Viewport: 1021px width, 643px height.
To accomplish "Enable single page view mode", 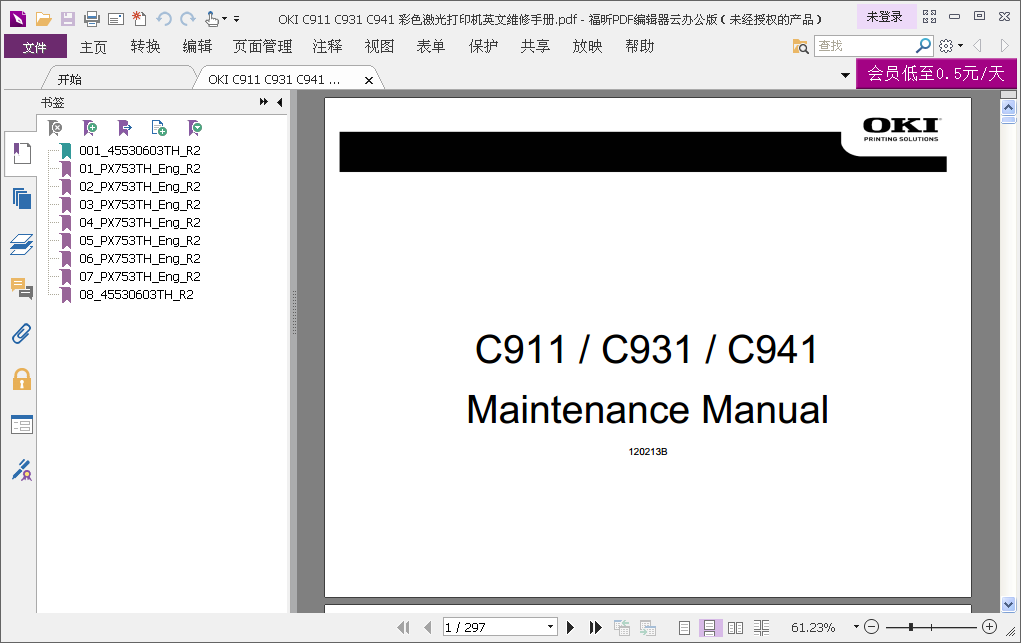I will (x=684, y=627).
